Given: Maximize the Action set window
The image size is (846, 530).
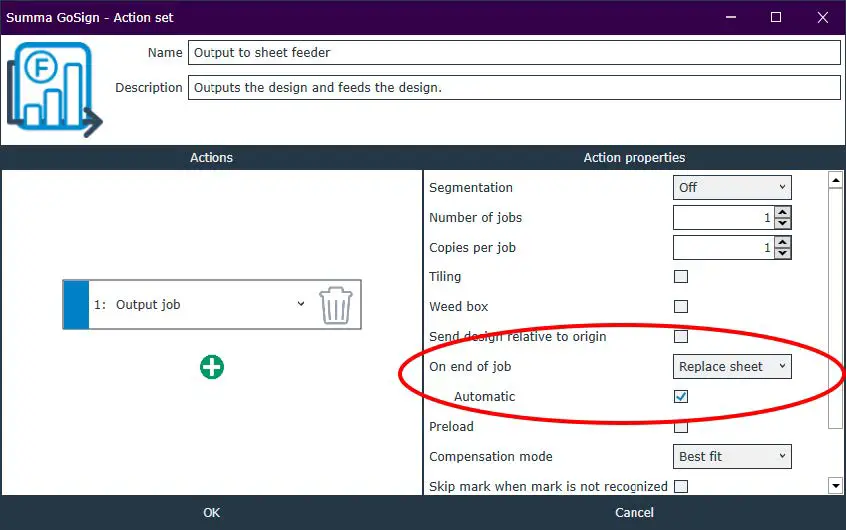Looking at the screenshot, I should [x=776, y=17].
